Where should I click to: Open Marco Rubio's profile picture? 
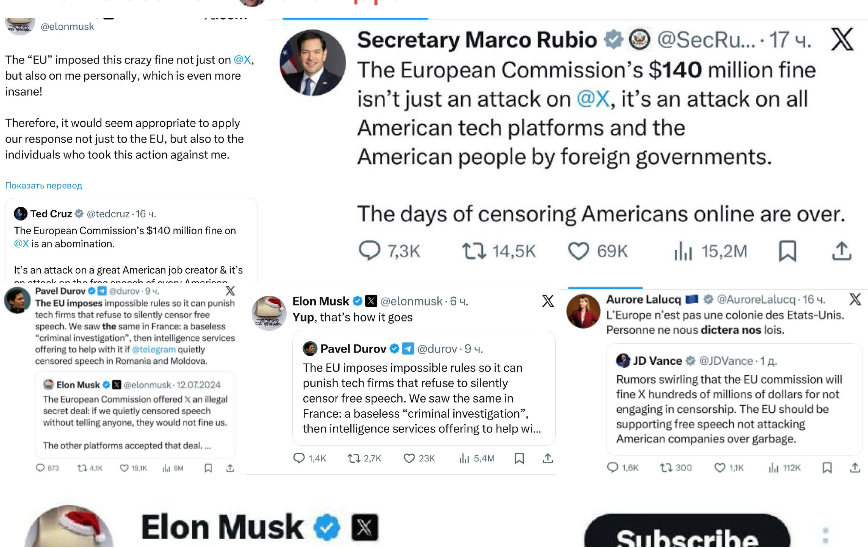pyautogui.click(x=312, y=62)
